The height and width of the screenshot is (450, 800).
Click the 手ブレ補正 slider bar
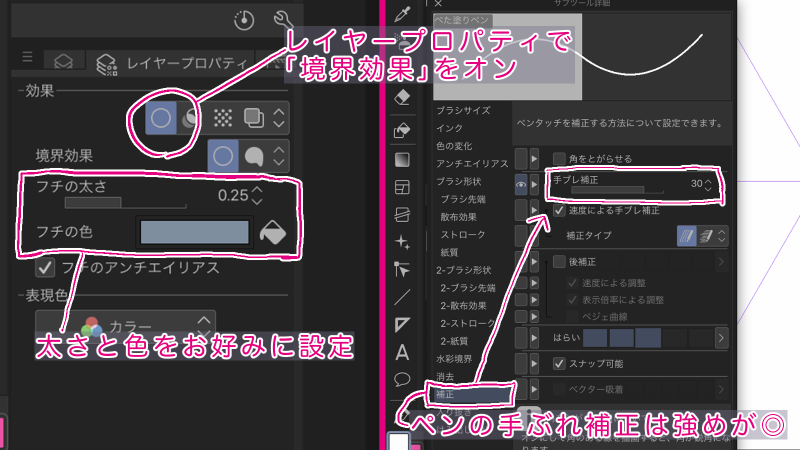click(617, 190)
